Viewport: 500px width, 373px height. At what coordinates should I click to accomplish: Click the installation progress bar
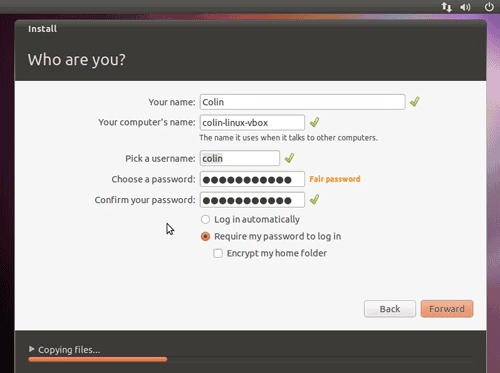(250, 359)
